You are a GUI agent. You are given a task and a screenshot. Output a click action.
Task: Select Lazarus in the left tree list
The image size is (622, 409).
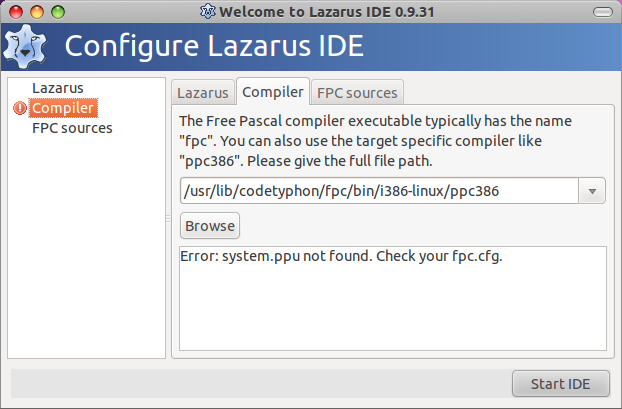point(58,88)
